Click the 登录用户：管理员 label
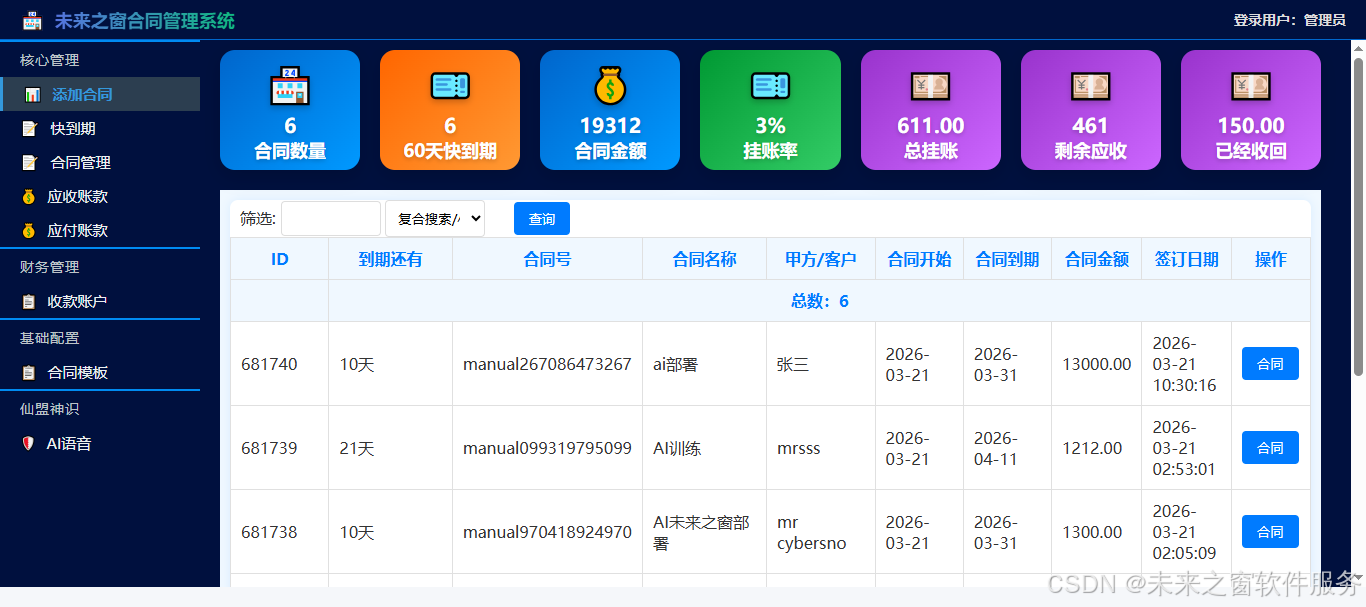 (x=1289, y=20)
